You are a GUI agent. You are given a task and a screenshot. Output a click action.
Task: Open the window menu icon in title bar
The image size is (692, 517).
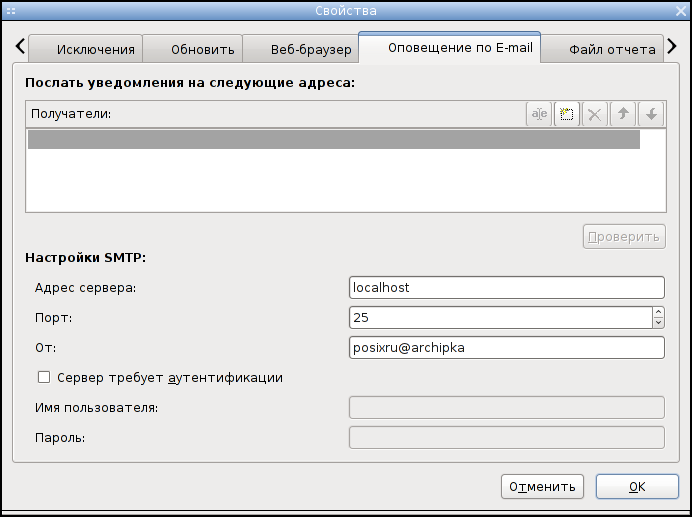coord(11,11)
